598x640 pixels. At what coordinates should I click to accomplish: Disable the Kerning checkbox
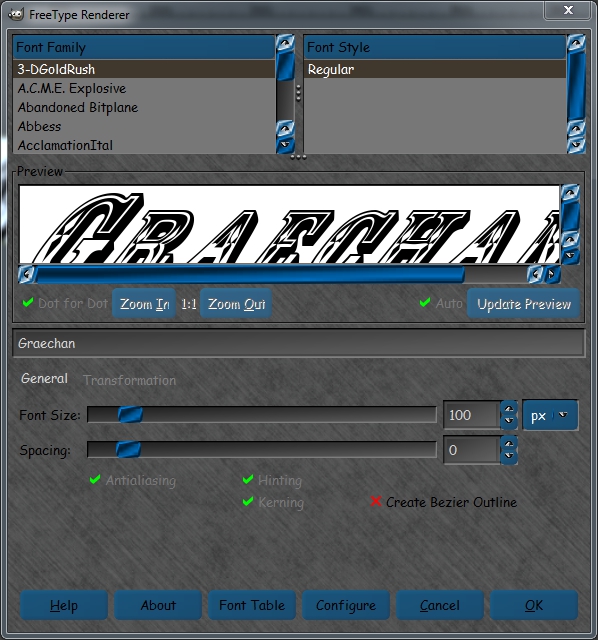pyautogui.click(x=273, y=502)
